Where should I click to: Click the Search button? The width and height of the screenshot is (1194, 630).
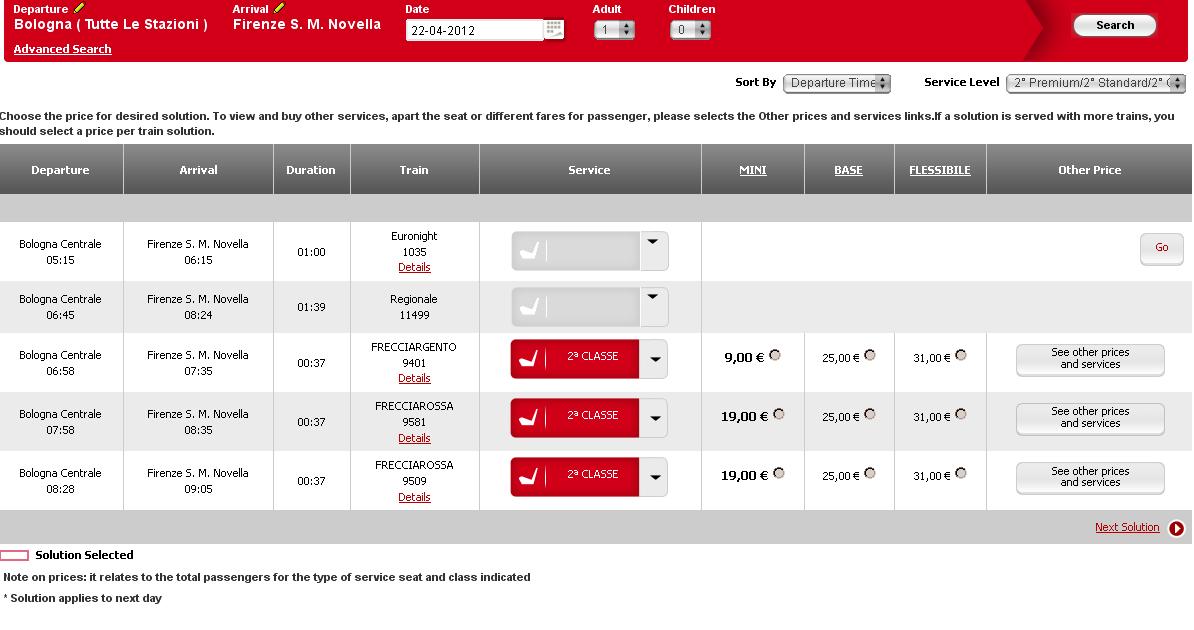pyautogui.click(x=1115, y=25)
